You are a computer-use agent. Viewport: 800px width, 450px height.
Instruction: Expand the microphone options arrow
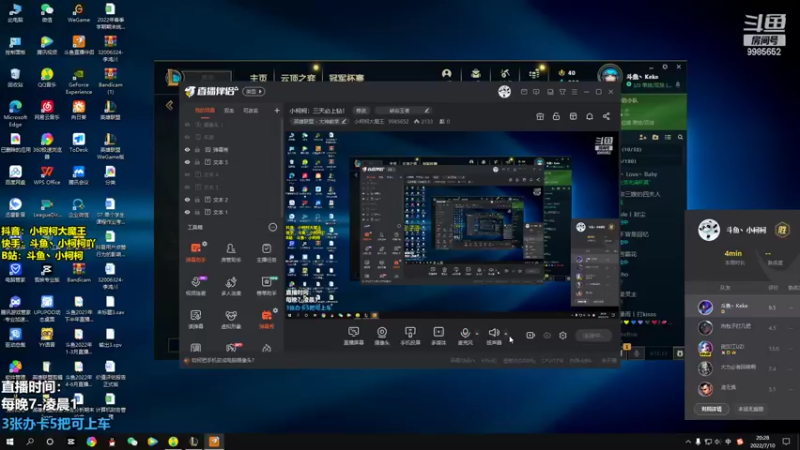tap(477, 333)
